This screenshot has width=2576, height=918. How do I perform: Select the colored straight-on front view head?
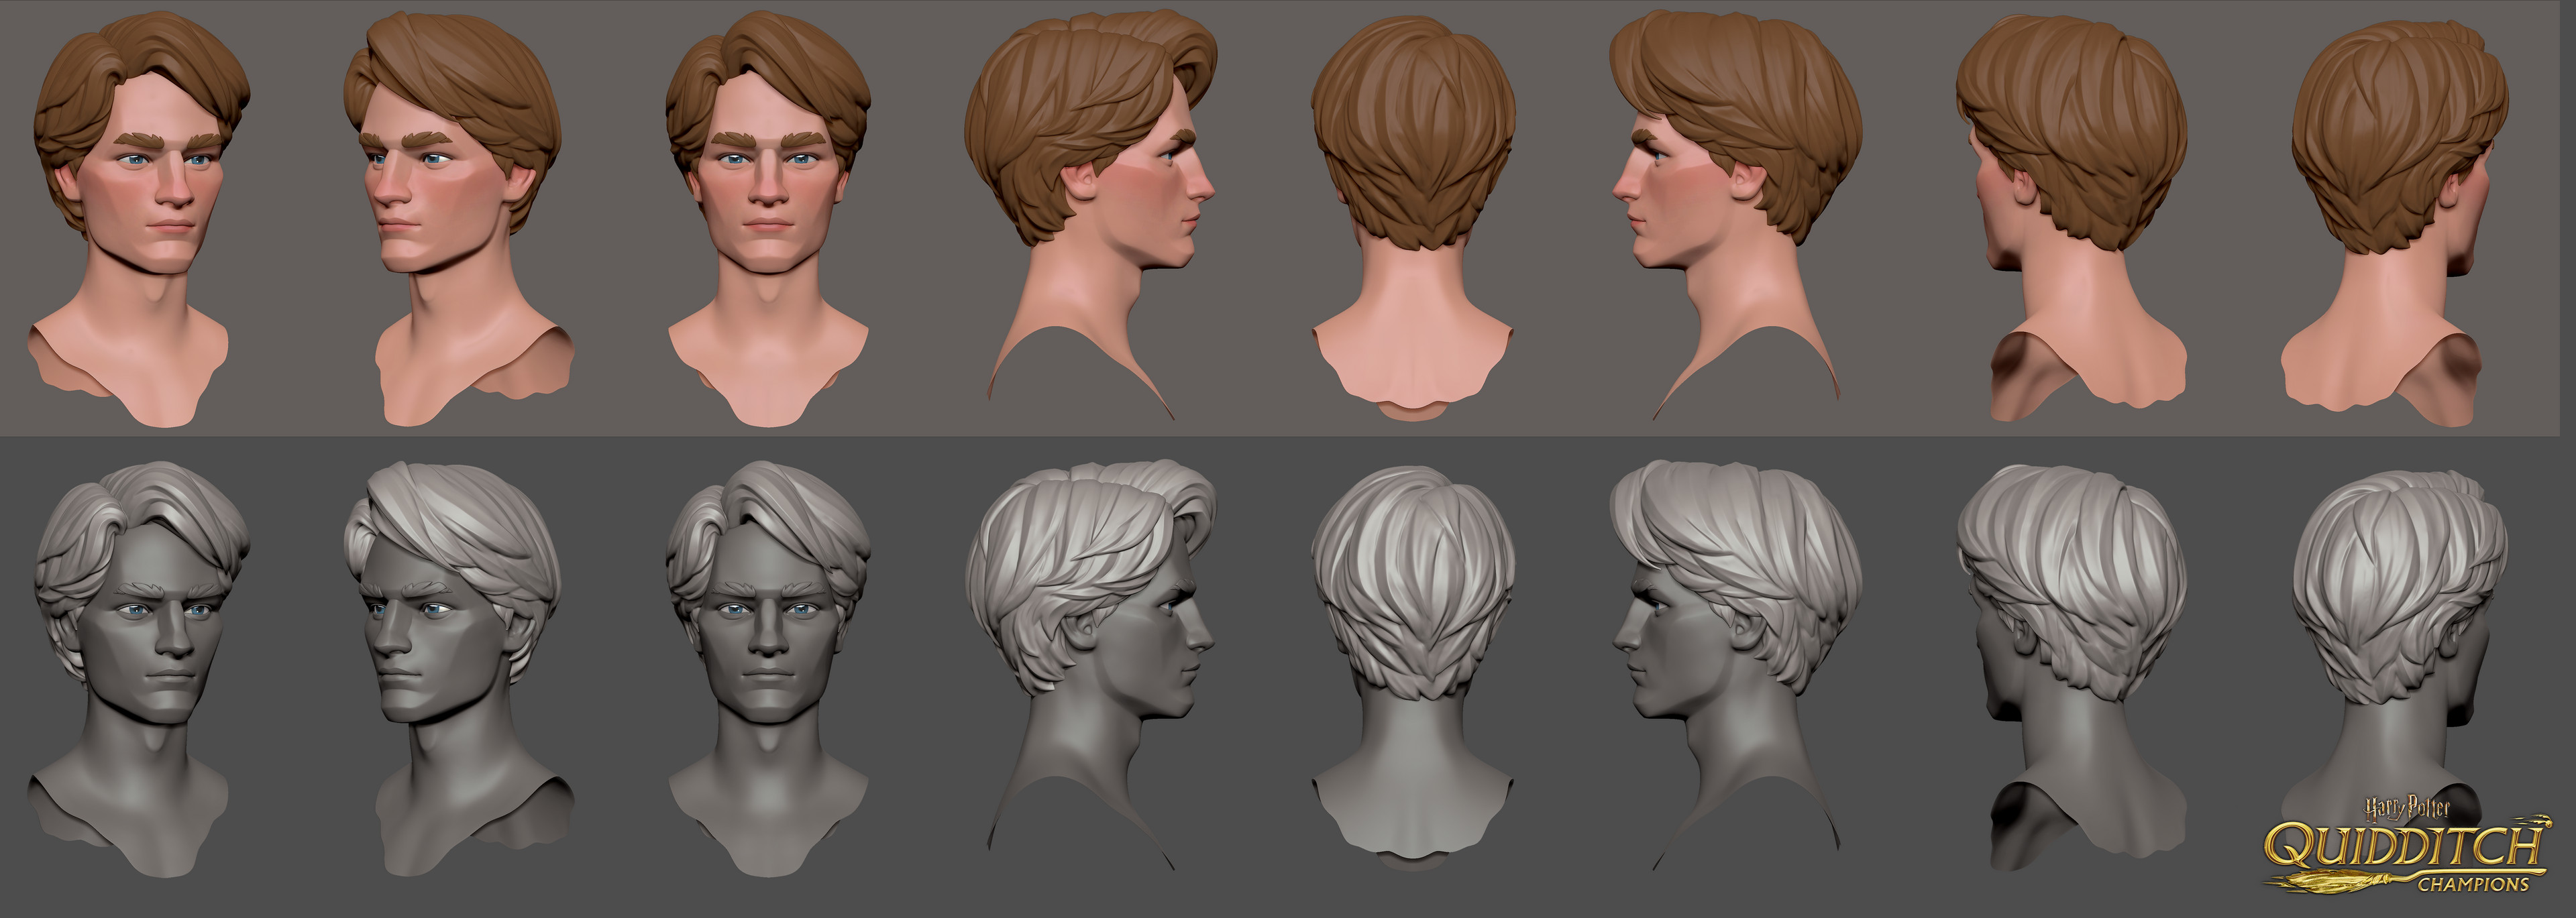[x=768, y=220]
